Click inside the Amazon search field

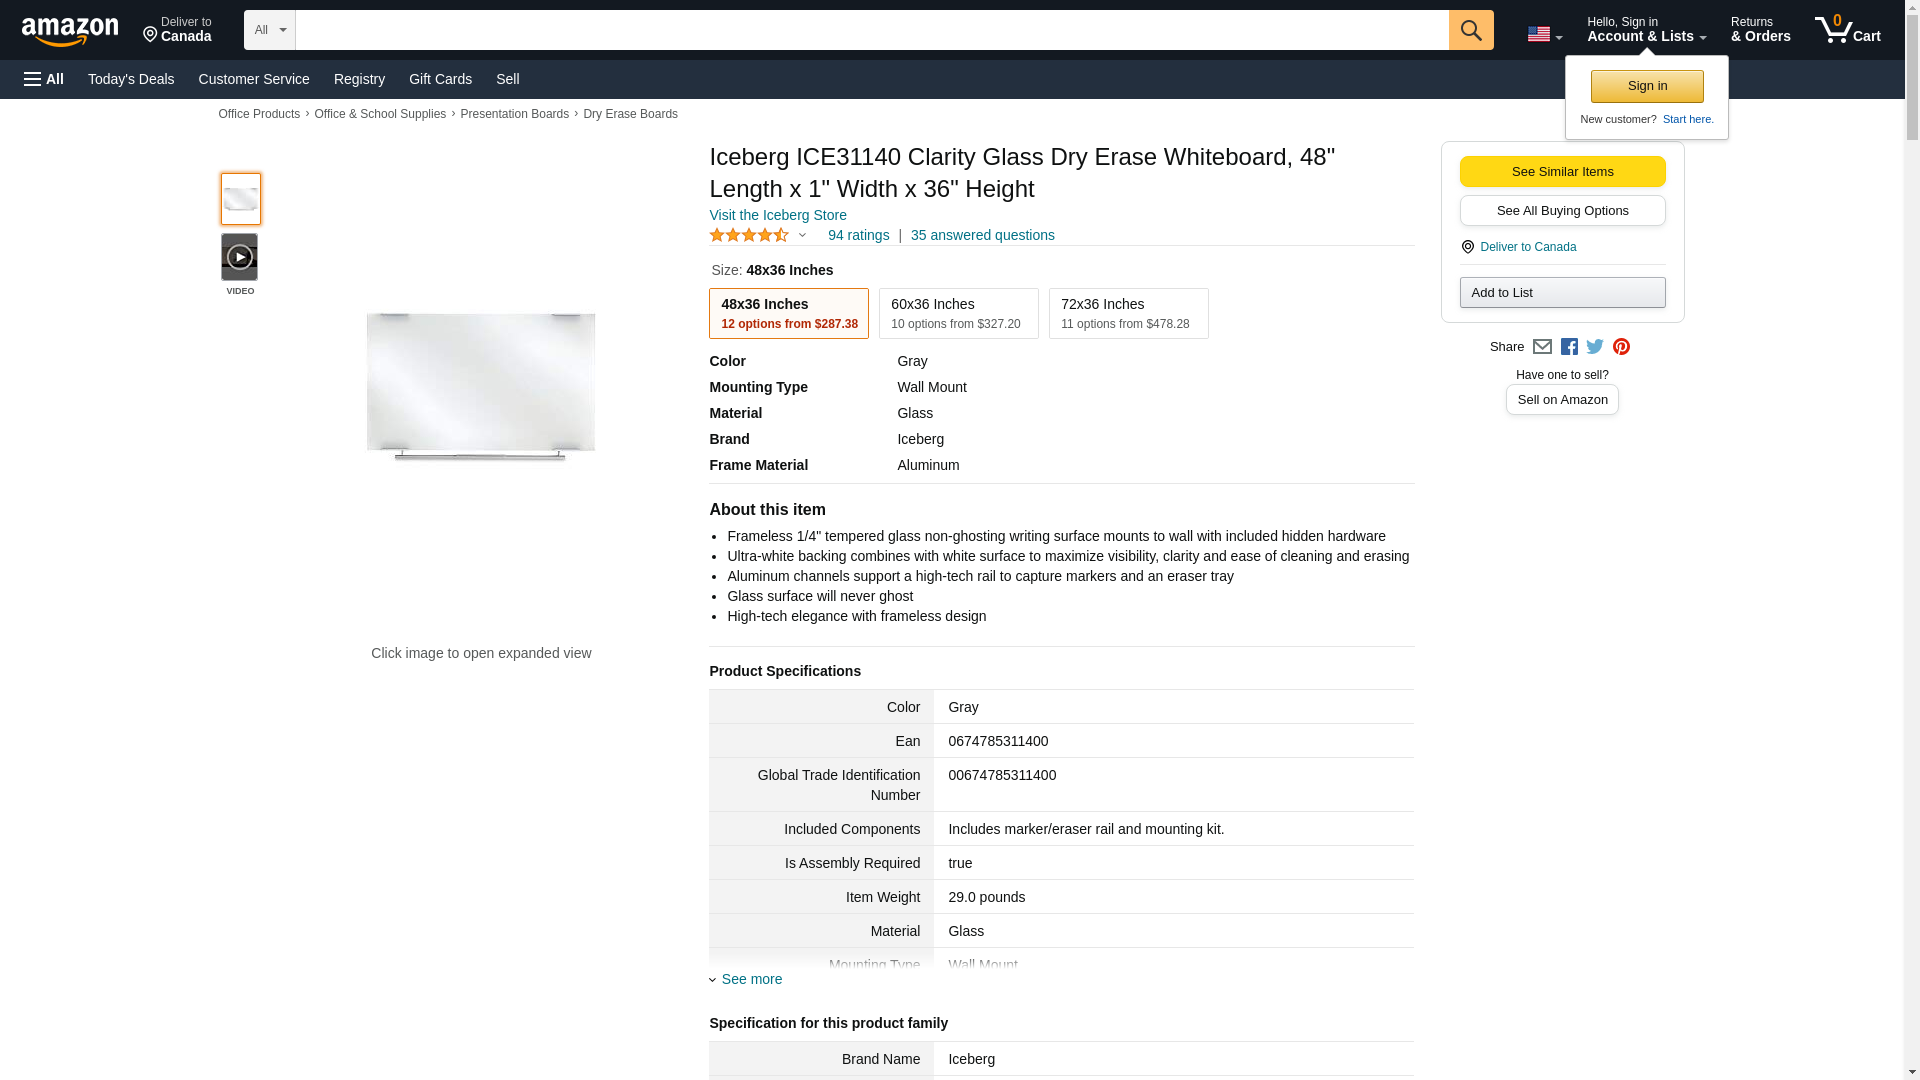(x=872, y=30)
